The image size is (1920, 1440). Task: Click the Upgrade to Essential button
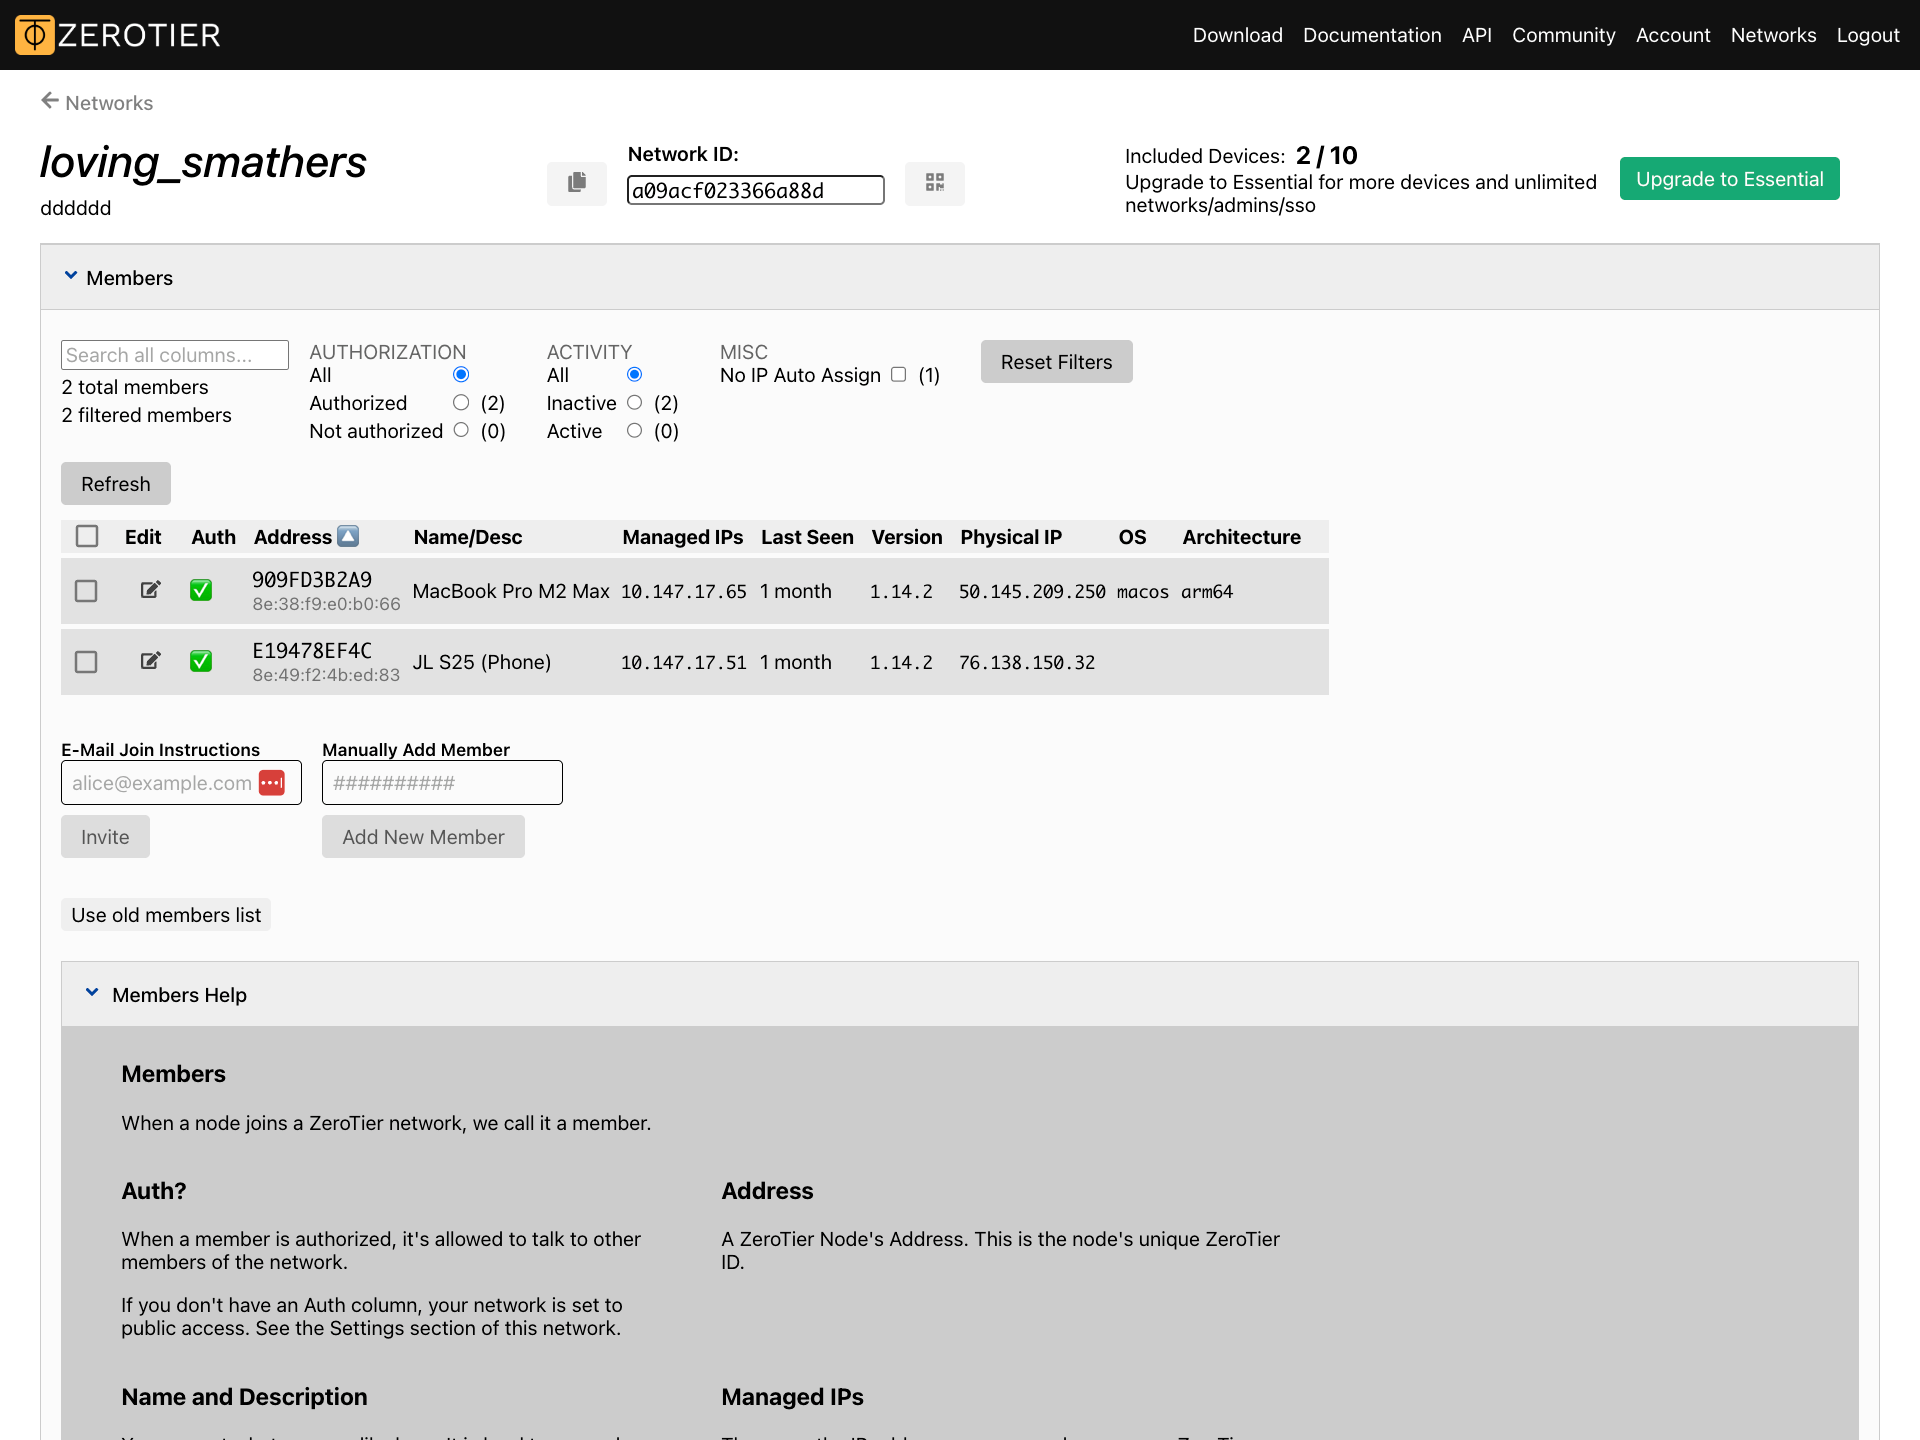coord(1728,179)
